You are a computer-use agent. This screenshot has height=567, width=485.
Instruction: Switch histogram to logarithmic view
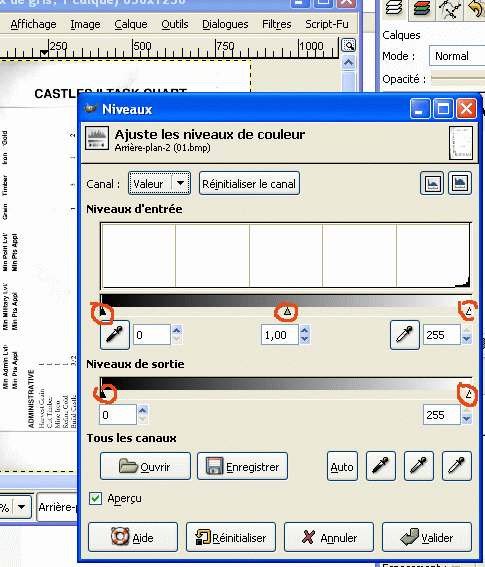point(460,183)
